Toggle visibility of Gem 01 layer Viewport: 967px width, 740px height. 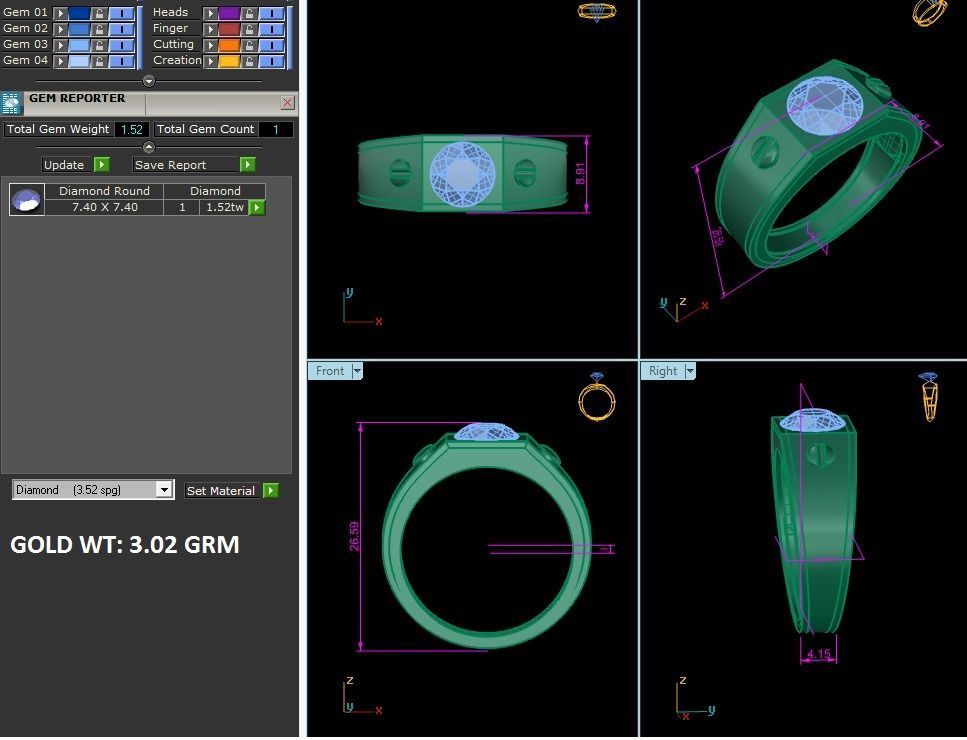click(121, 13)
